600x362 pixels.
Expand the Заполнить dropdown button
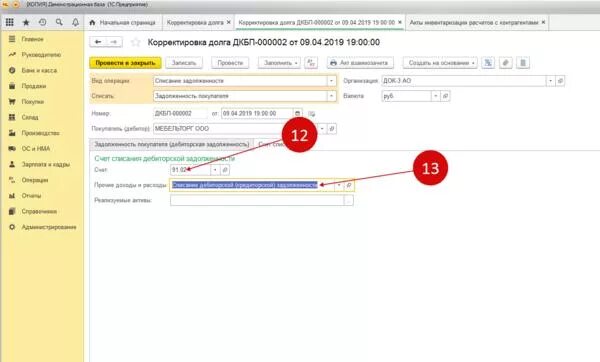(279, 63)
